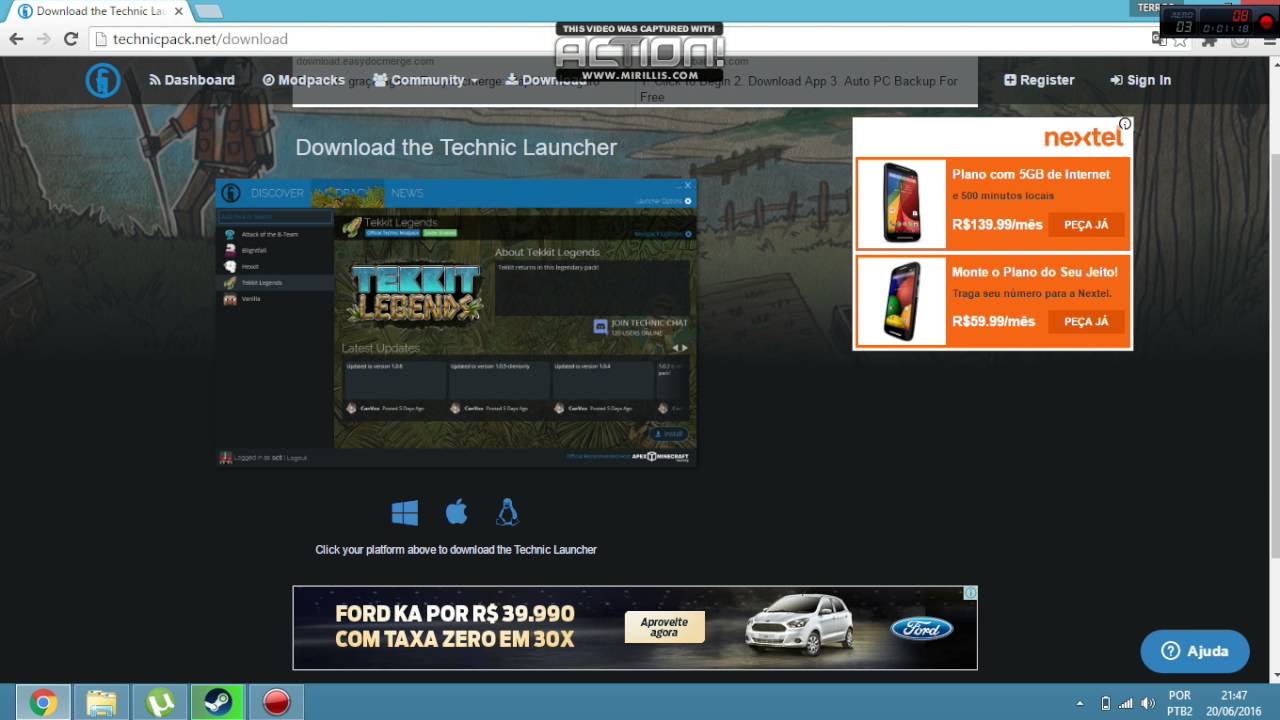Click PEÇA JÁ for R$139.99 plan

pos(1086,224)
